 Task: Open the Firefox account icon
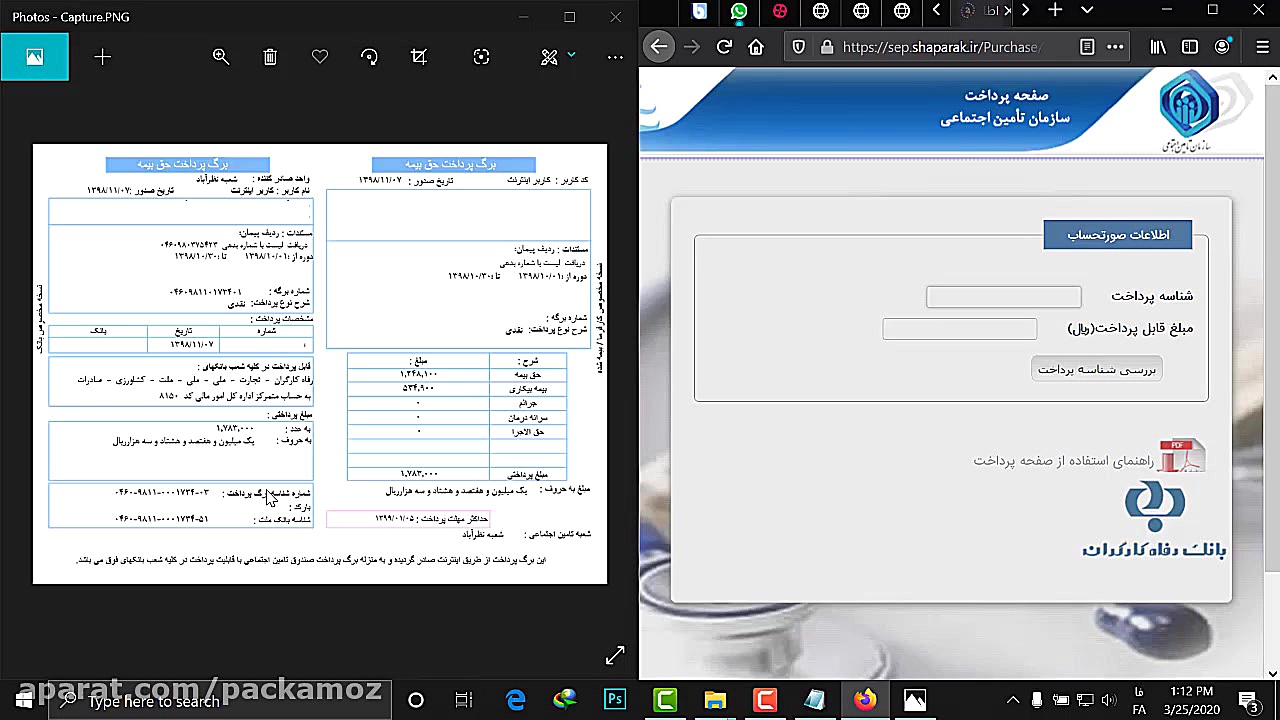[x=1222, y=46]
